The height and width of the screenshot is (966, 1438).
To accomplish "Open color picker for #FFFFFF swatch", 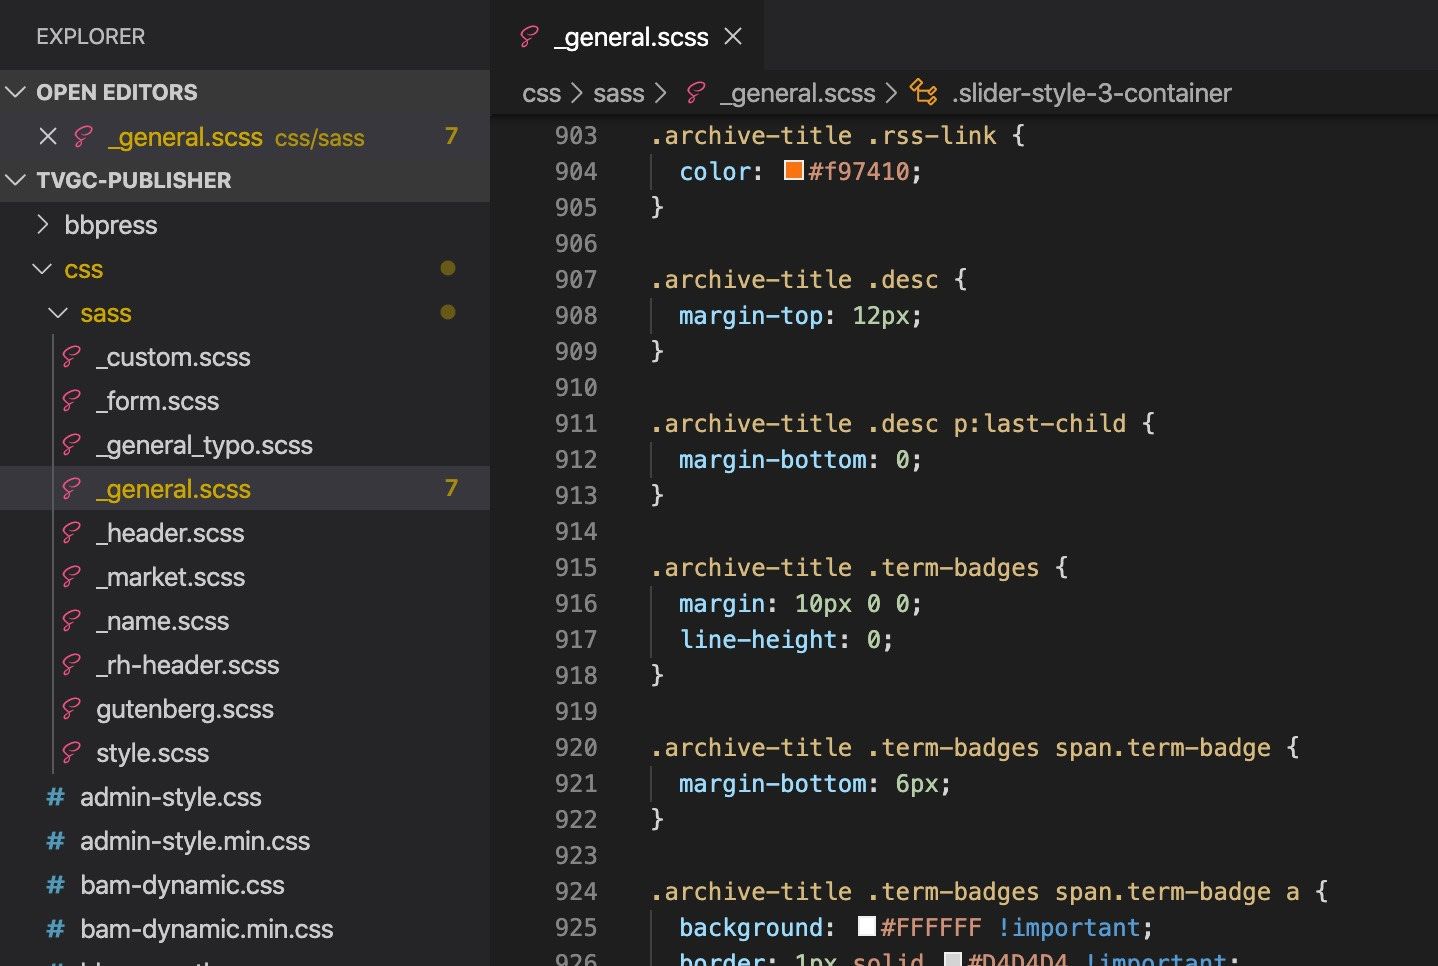I will coord(867,926).
